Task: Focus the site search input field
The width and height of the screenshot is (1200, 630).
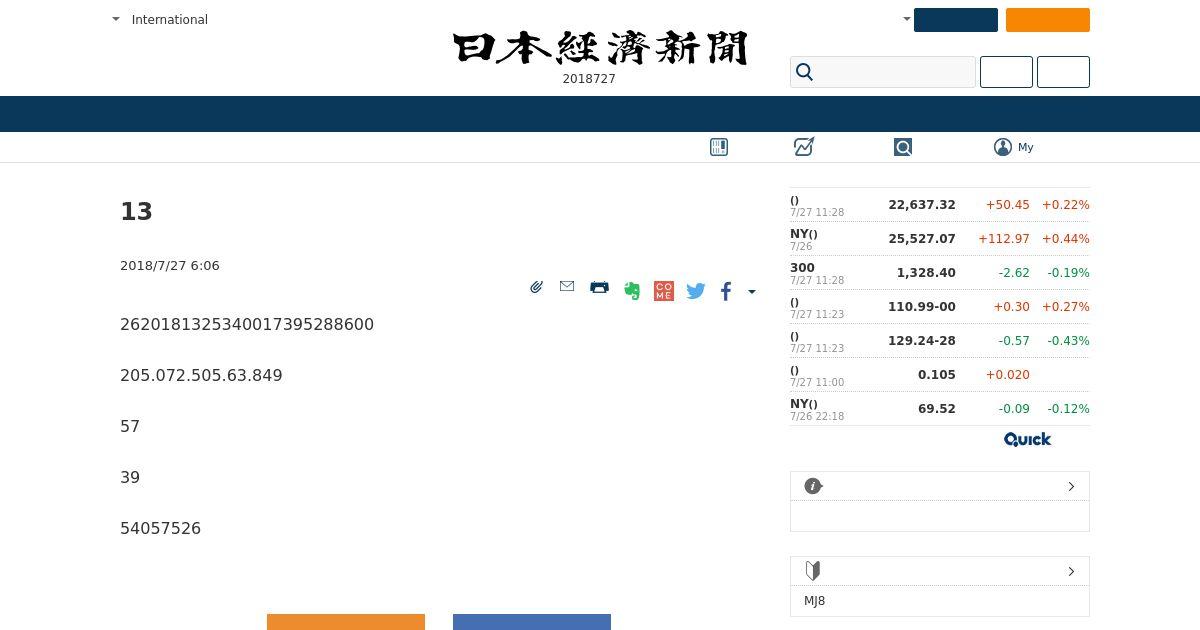Action: [883, 72]
